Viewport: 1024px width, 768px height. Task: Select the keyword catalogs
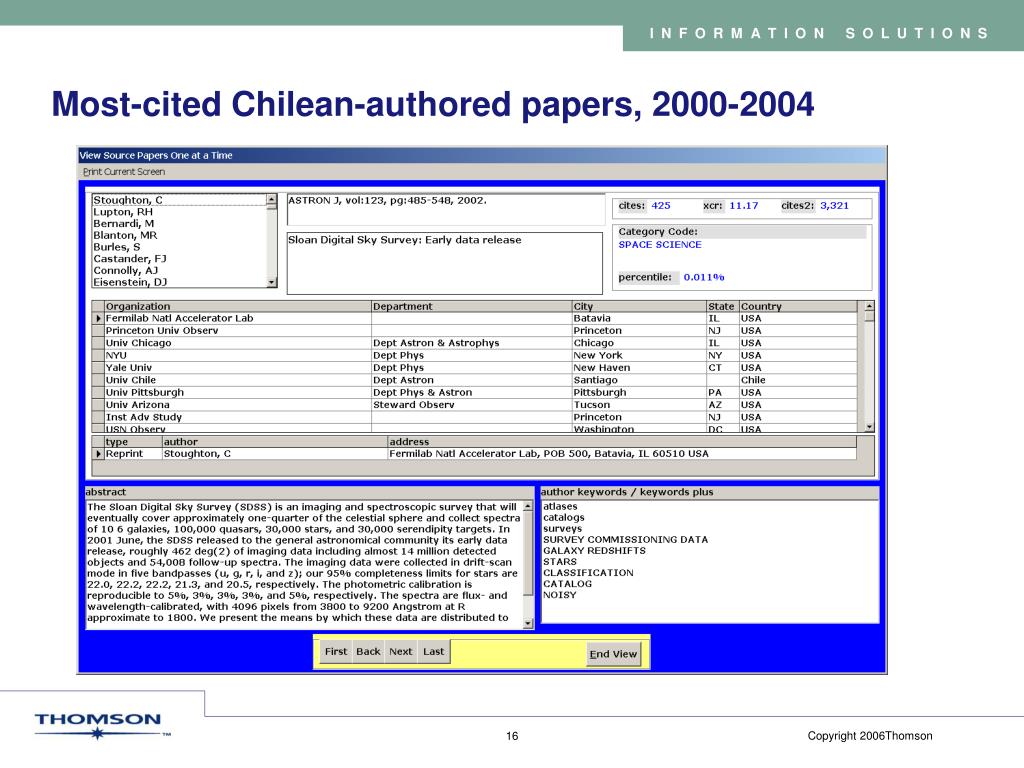point(564,517)
